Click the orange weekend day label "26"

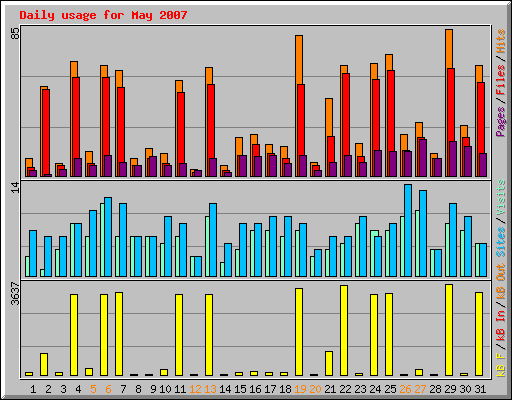point(405,389)
